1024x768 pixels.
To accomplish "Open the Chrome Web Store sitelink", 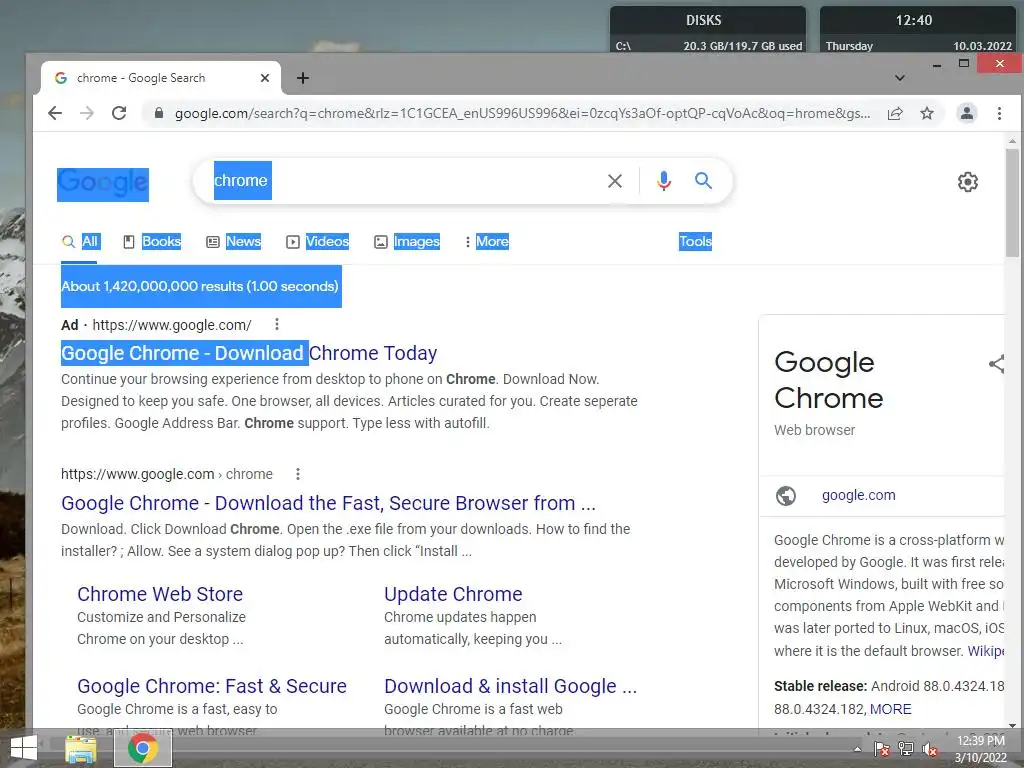I will click(160, 594).
